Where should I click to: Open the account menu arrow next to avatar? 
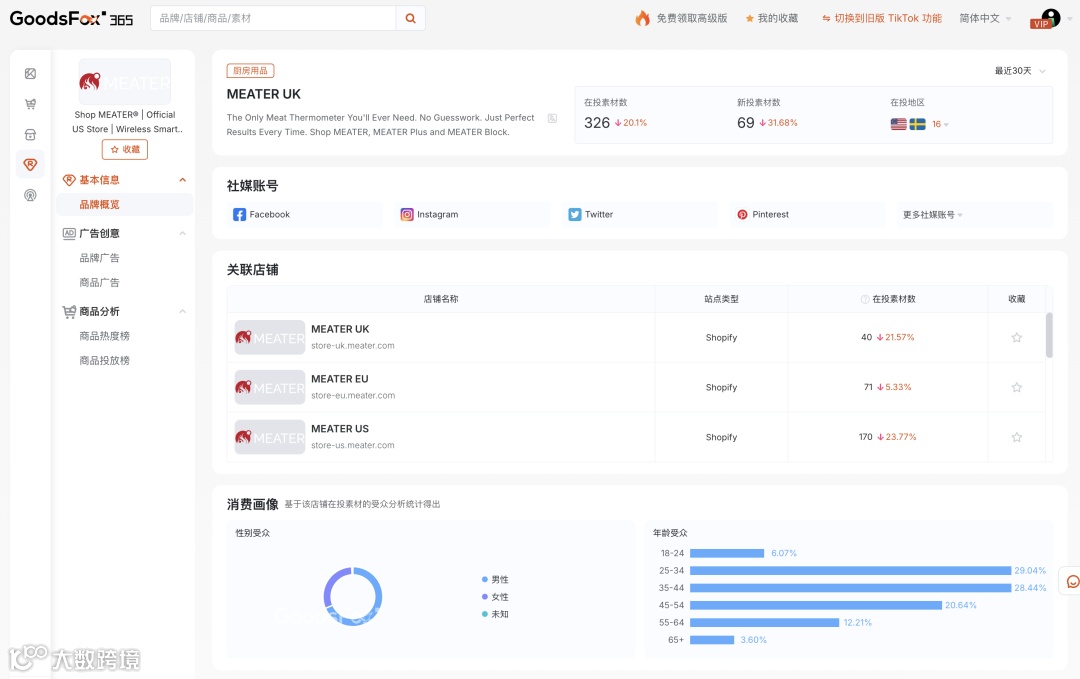pos(1070,19)
